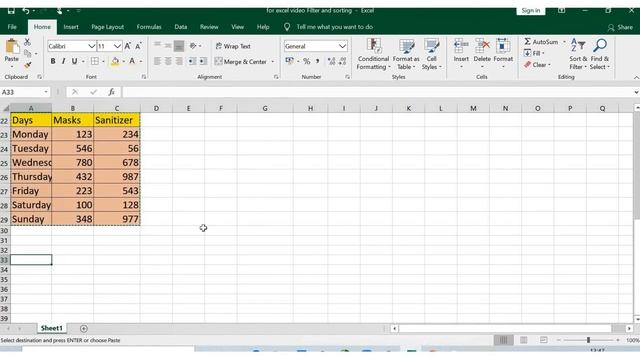Viewport: 640px width, 360px height.
Task: Open Cell Styles gallery
Action: click(x=431, y=54)
